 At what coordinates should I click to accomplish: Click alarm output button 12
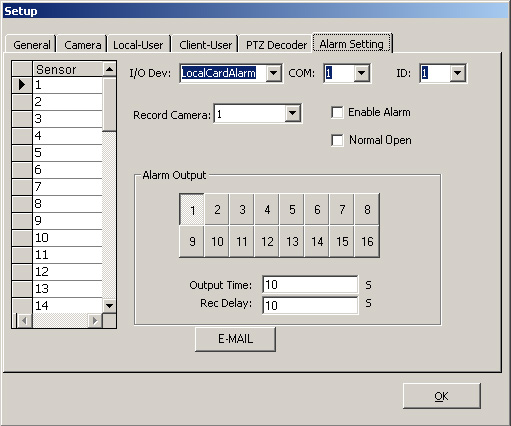[267, 241]
